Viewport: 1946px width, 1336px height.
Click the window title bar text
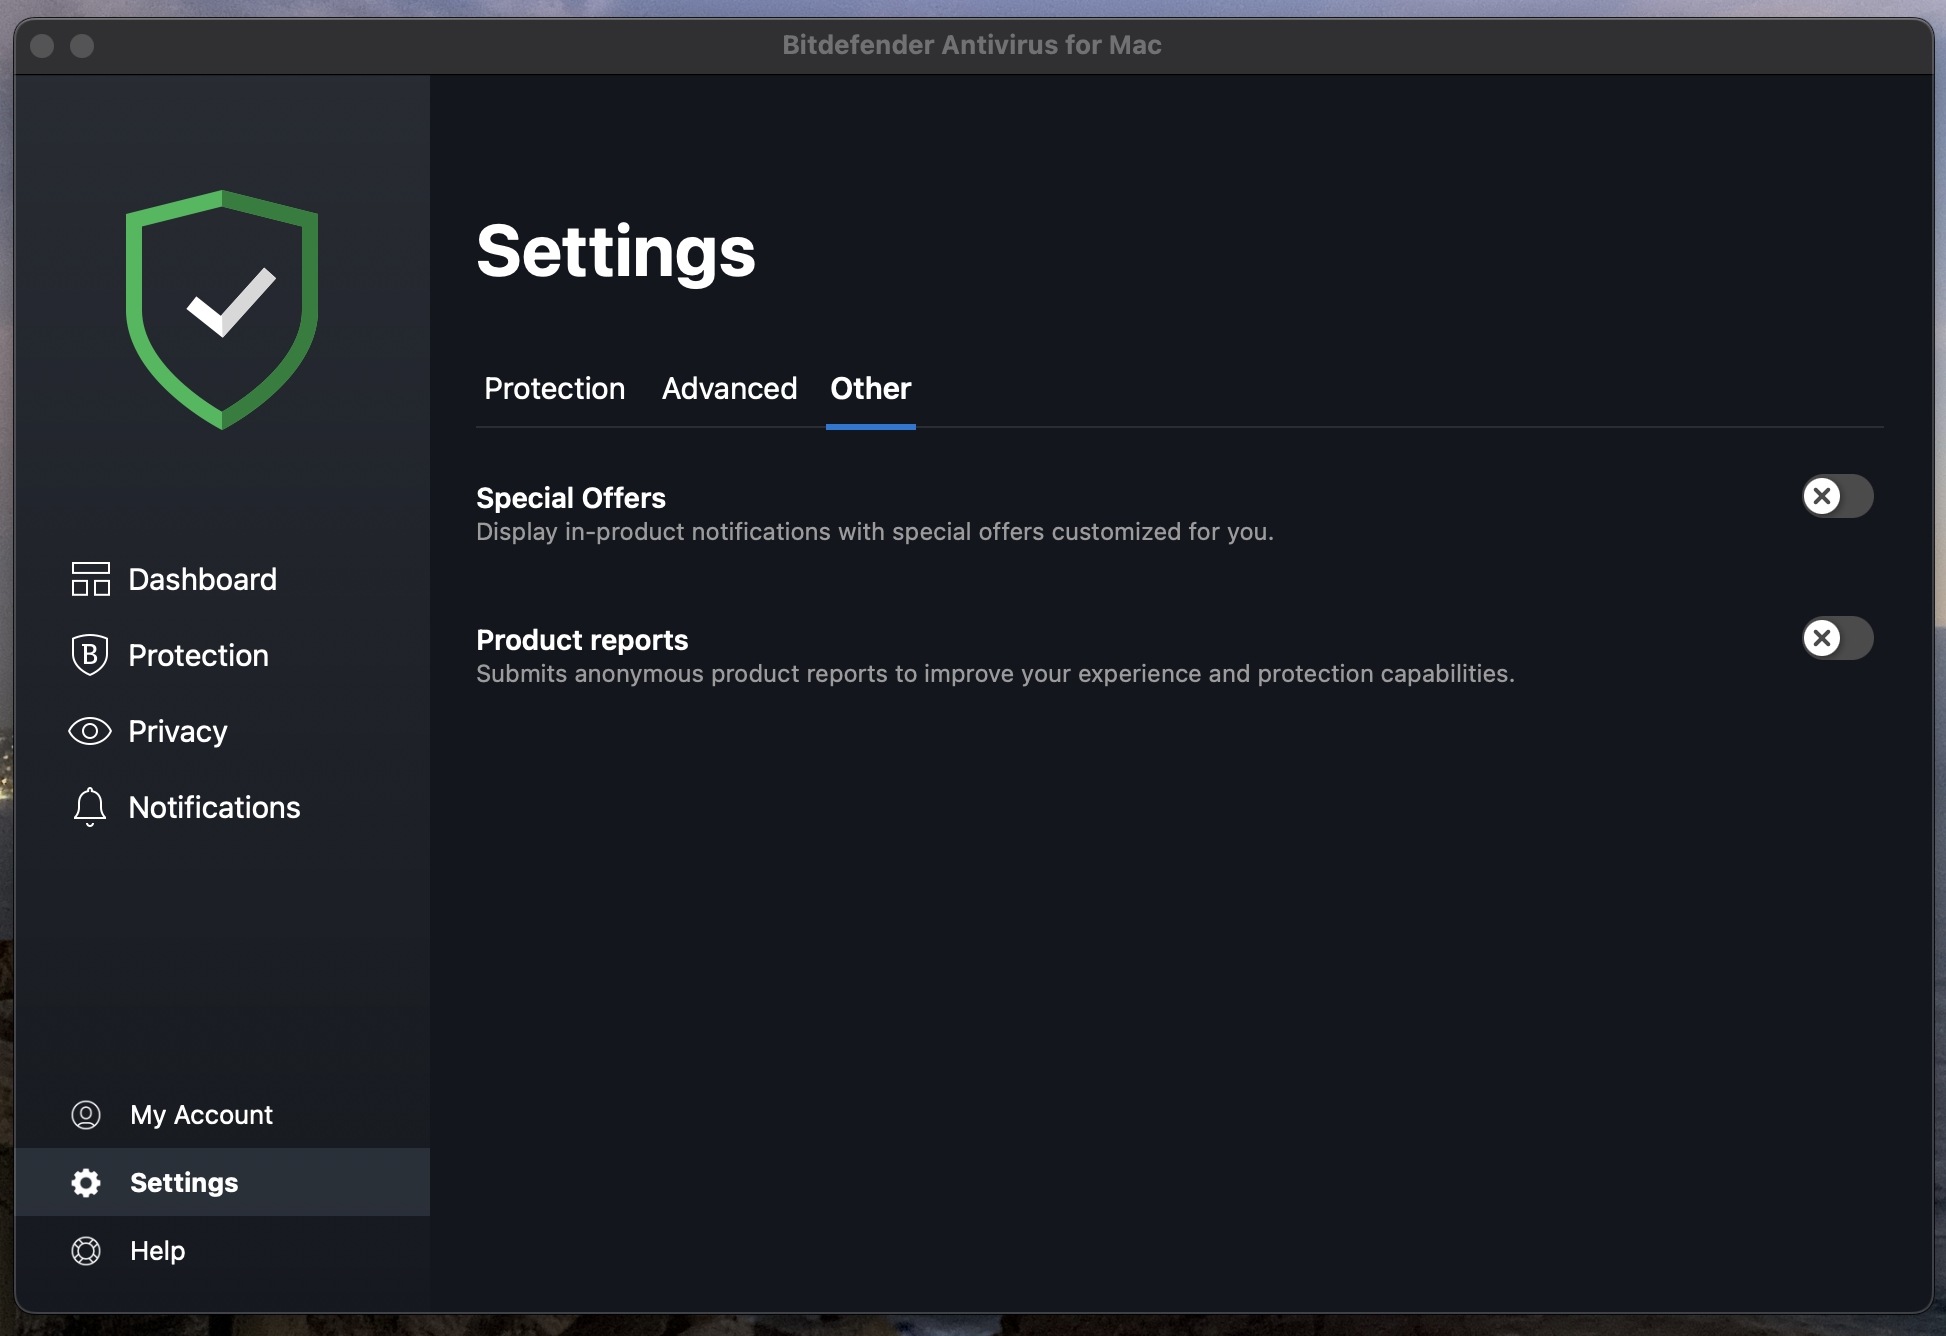tap(971, 45)
